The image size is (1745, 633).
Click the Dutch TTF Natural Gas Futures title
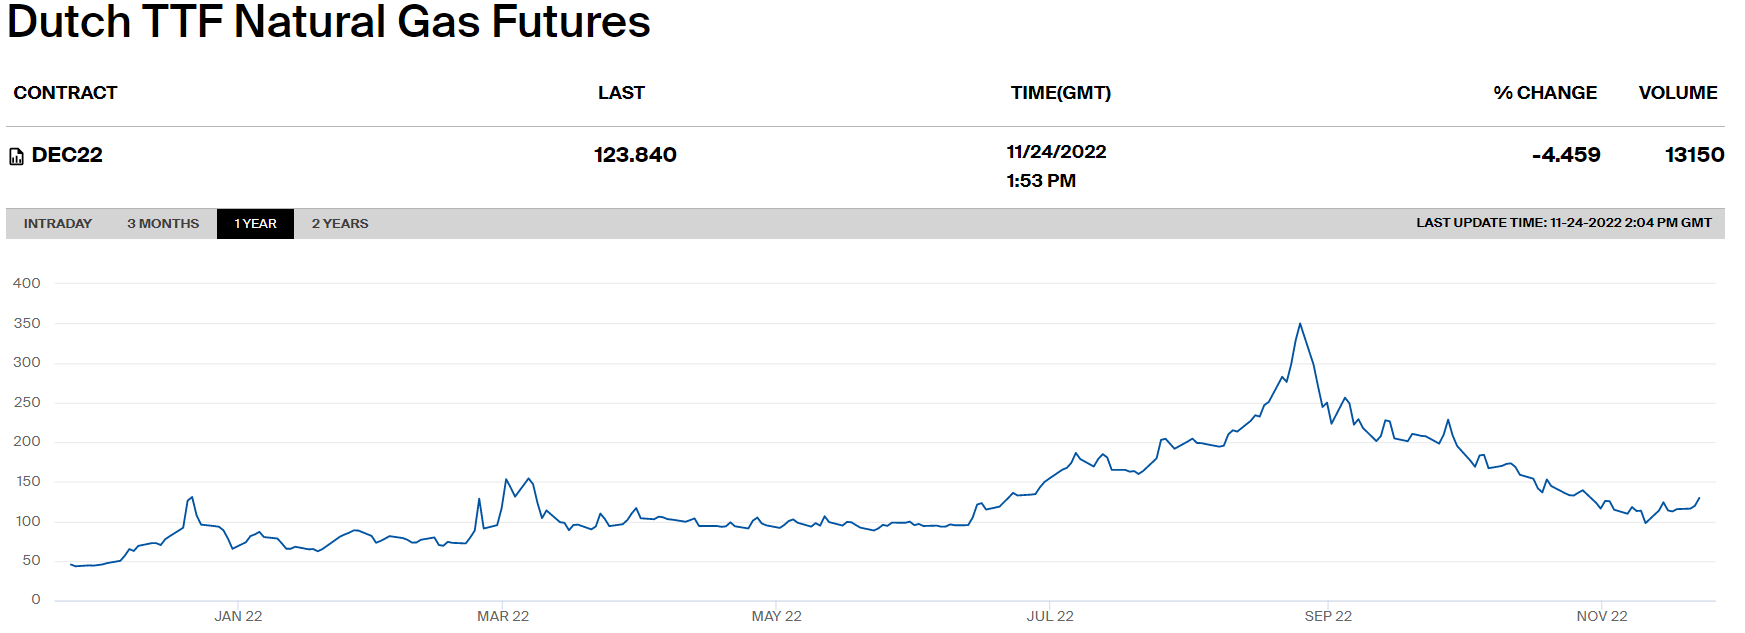pos(329,22)
